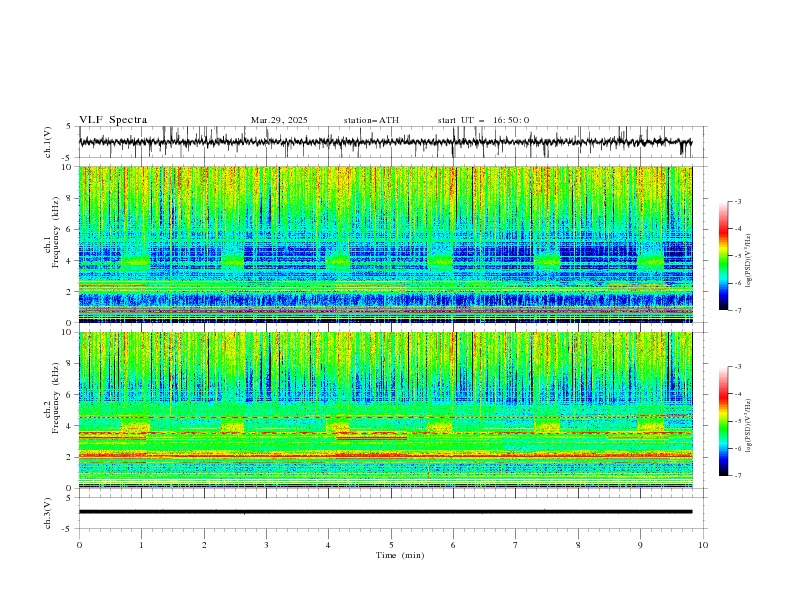
Task: Click the "Time (min)" x-axis label
Action: 400,555
